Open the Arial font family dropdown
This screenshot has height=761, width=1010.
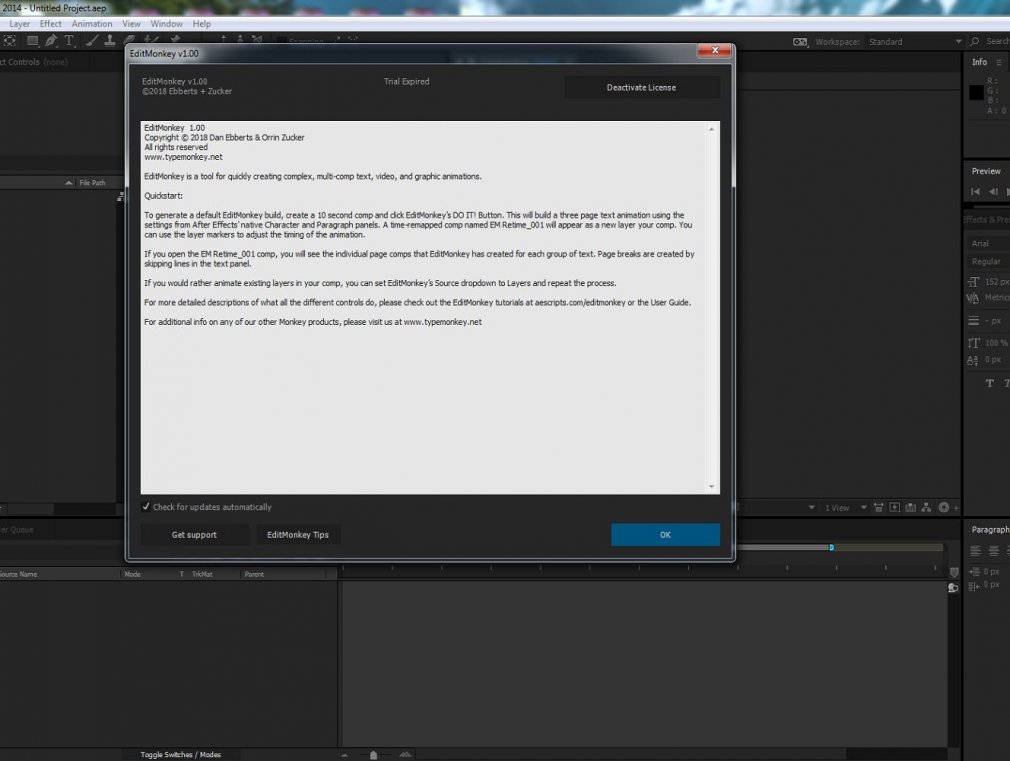pos(989,244)
